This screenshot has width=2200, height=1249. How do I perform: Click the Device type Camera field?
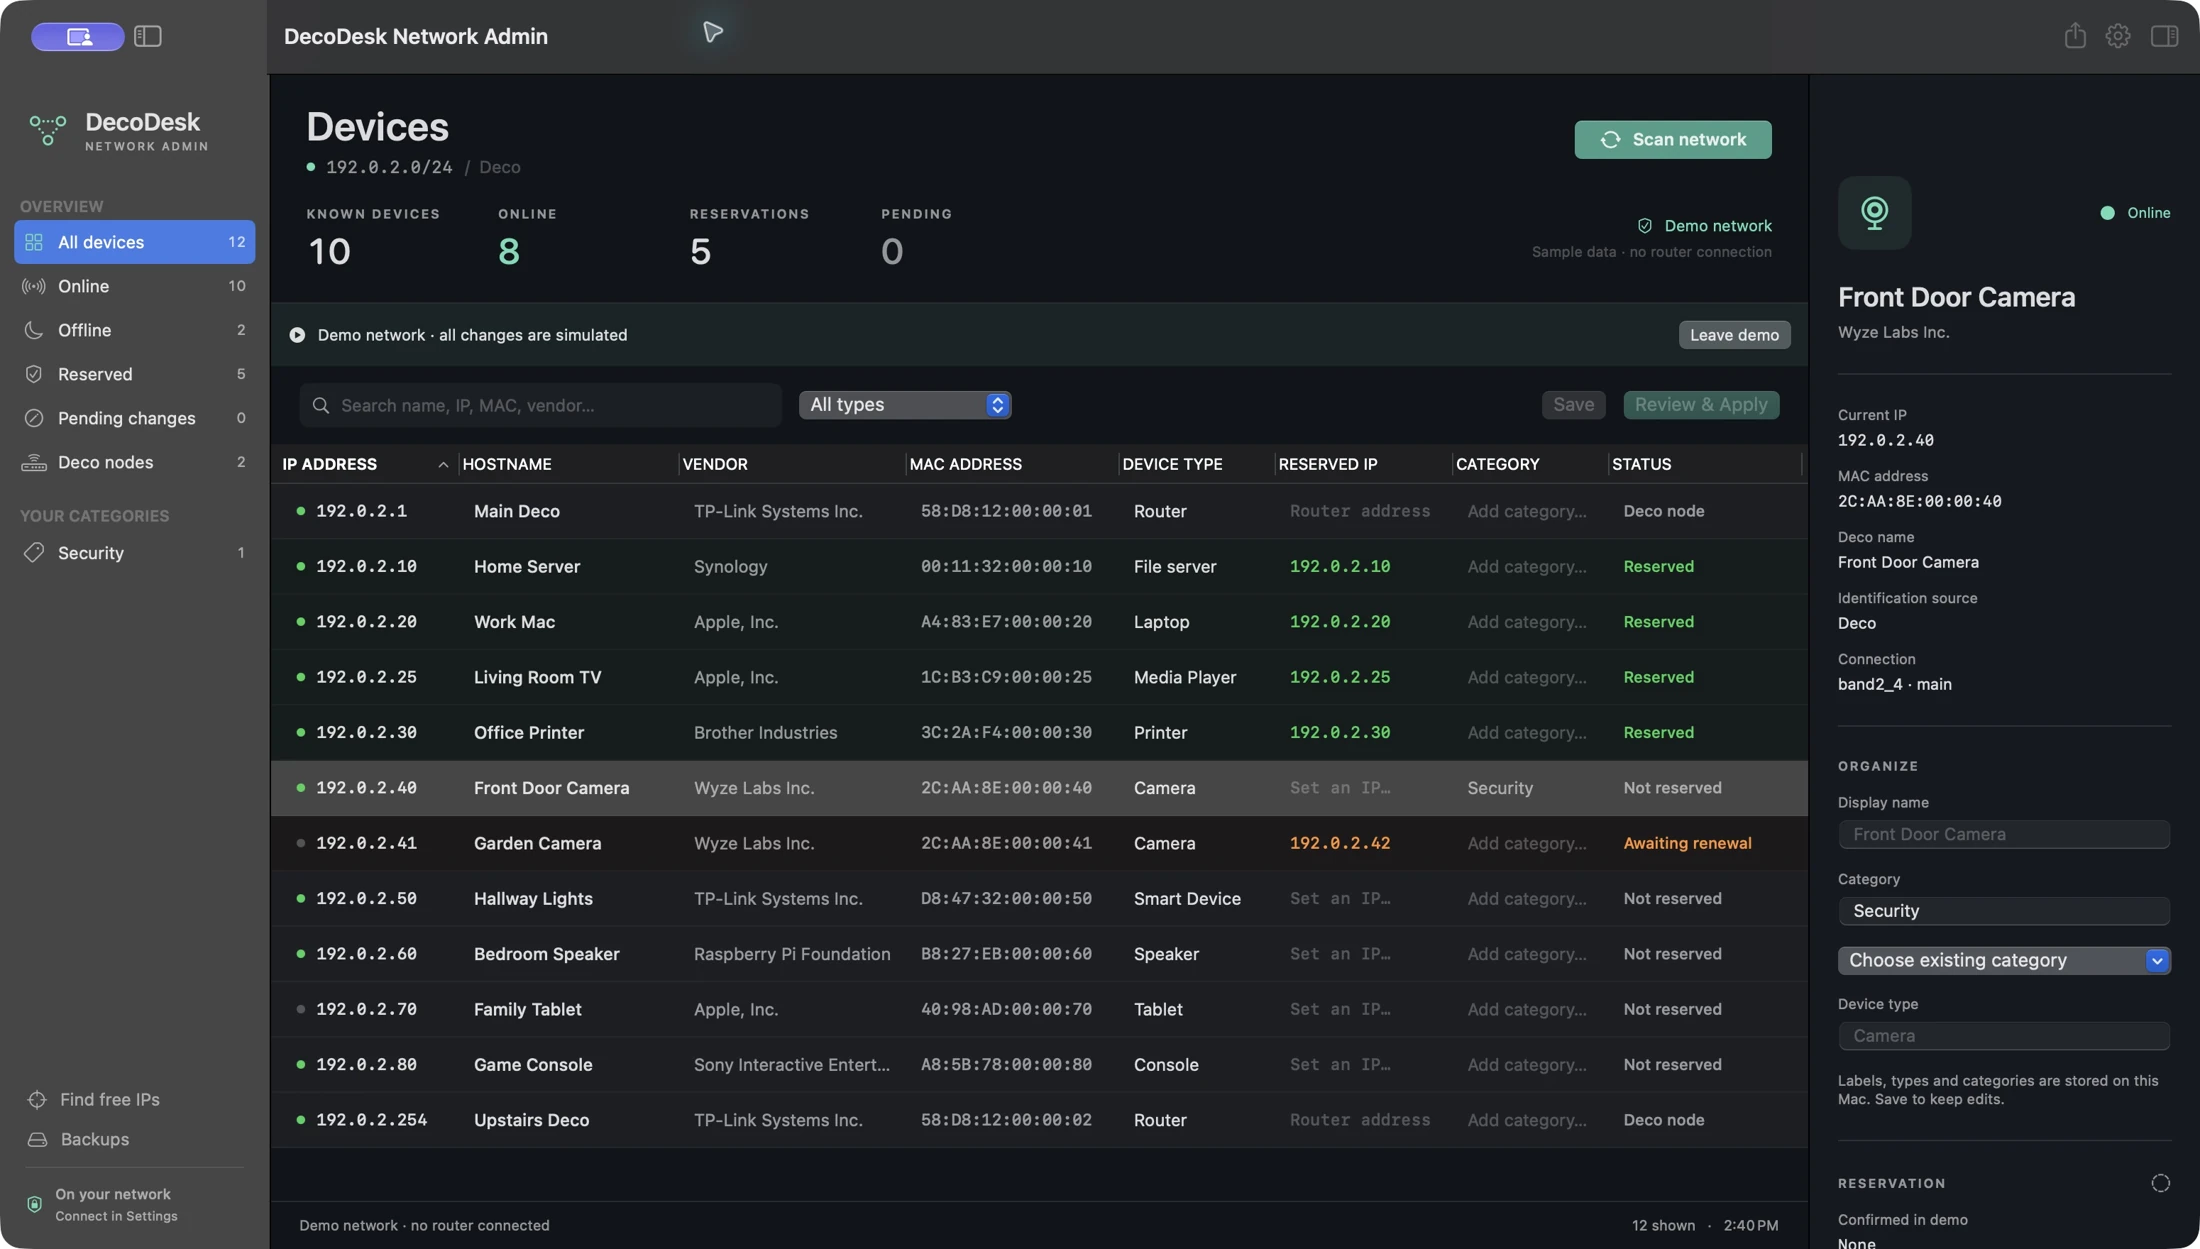(x=2004, y=1036)
